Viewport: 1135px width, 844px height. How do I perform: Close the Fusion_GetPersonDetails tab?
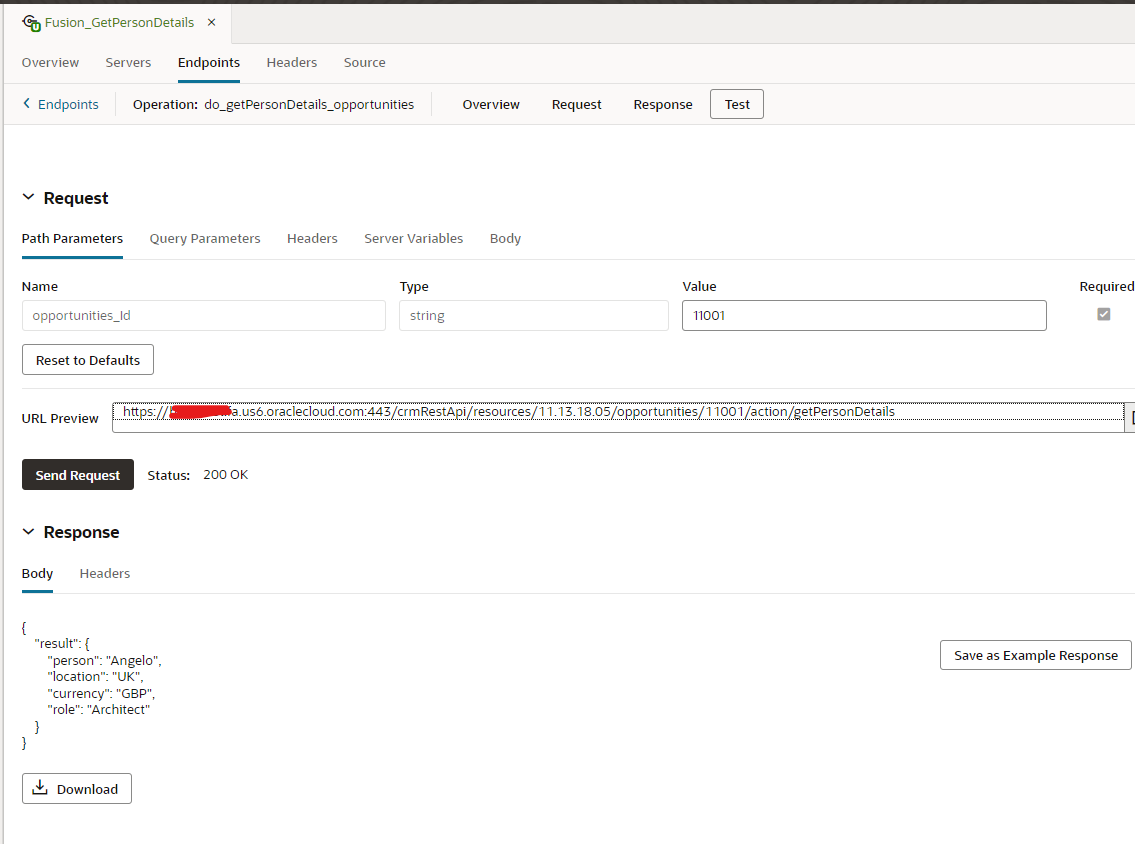211,22
